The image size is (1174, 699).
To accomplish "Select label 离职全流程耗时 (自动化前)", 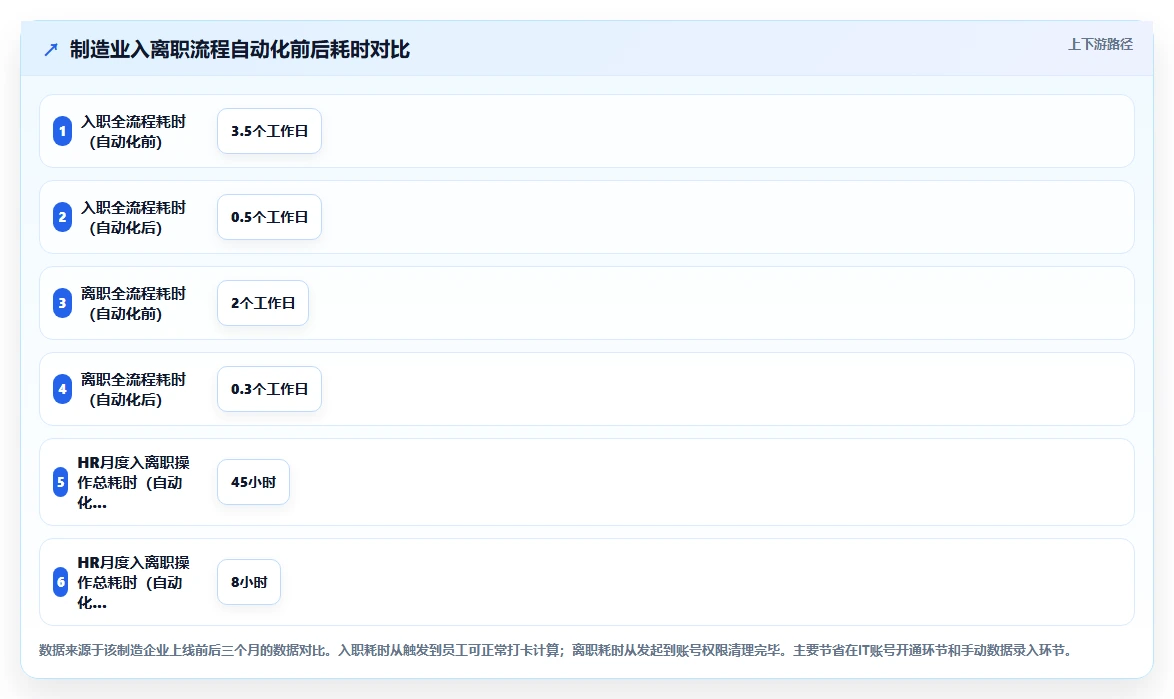I will [x=133, y=303].
